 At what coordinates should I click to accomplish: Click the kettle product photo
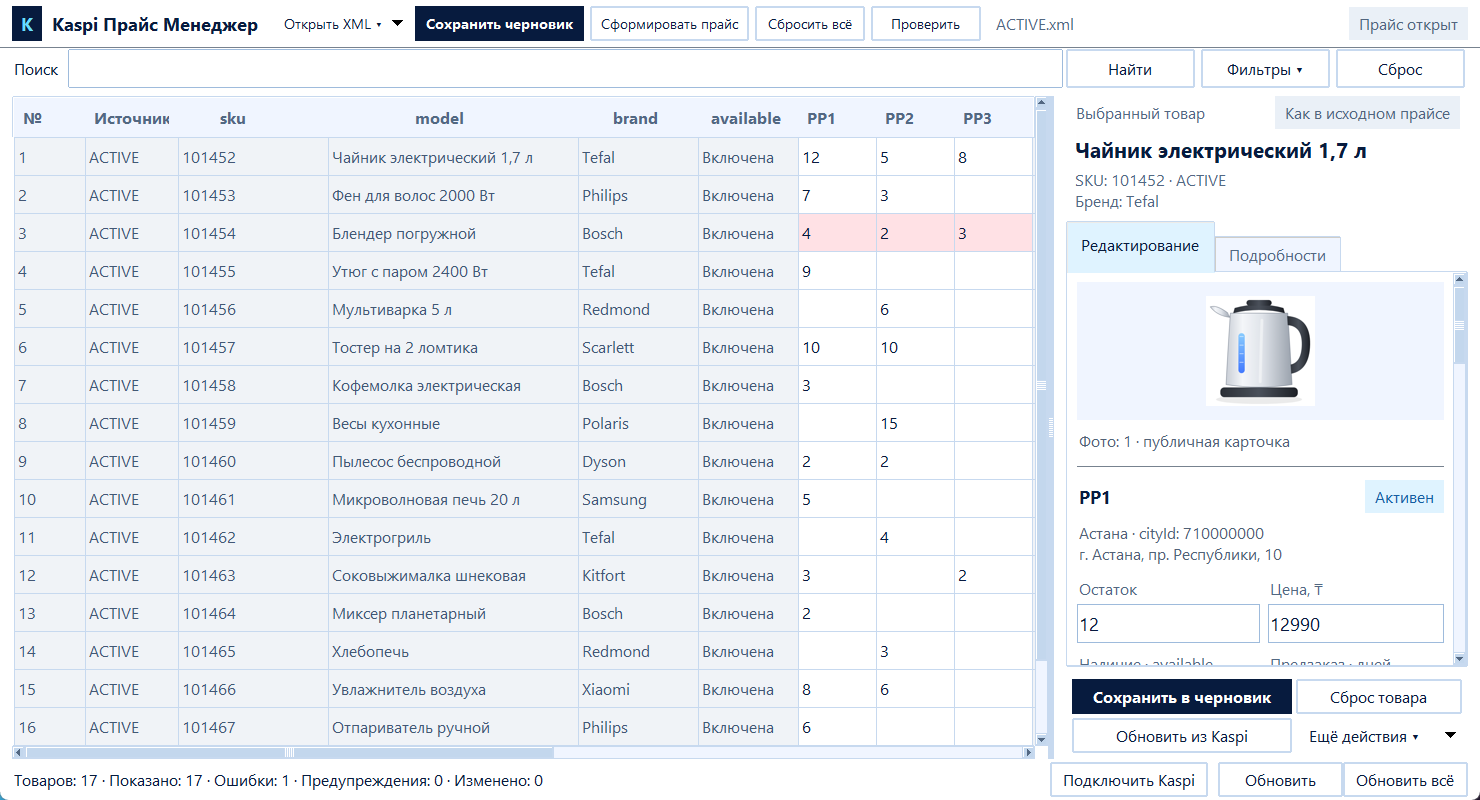(x=1260, y=350)
